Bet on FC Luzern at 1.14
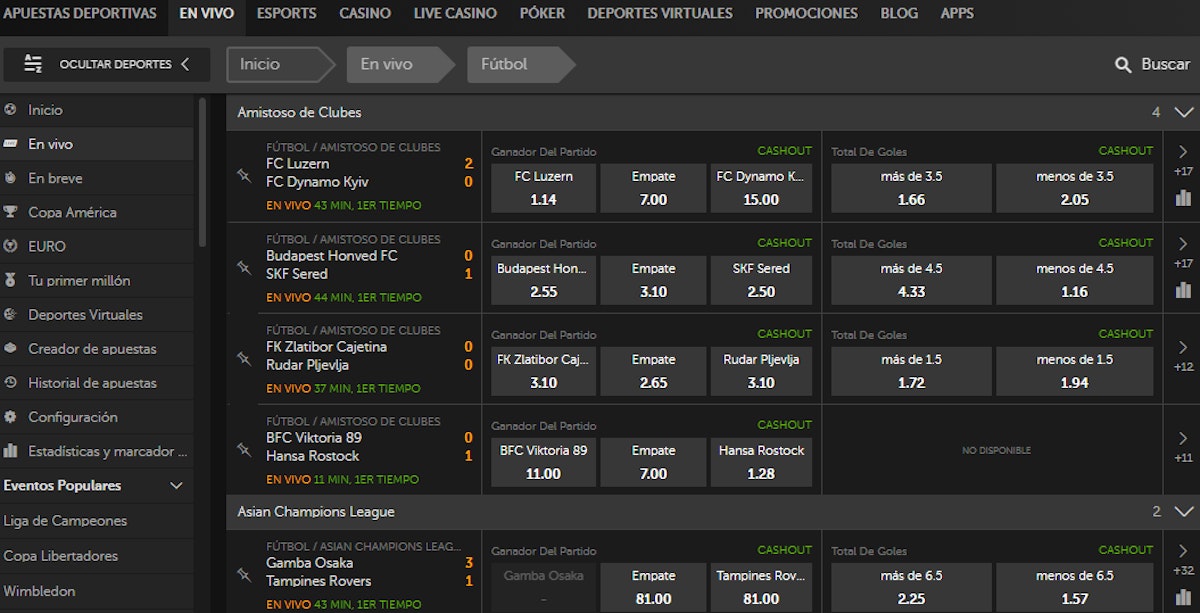The width and height of the screenshot is (1200, 613). (x=544, y=188)
